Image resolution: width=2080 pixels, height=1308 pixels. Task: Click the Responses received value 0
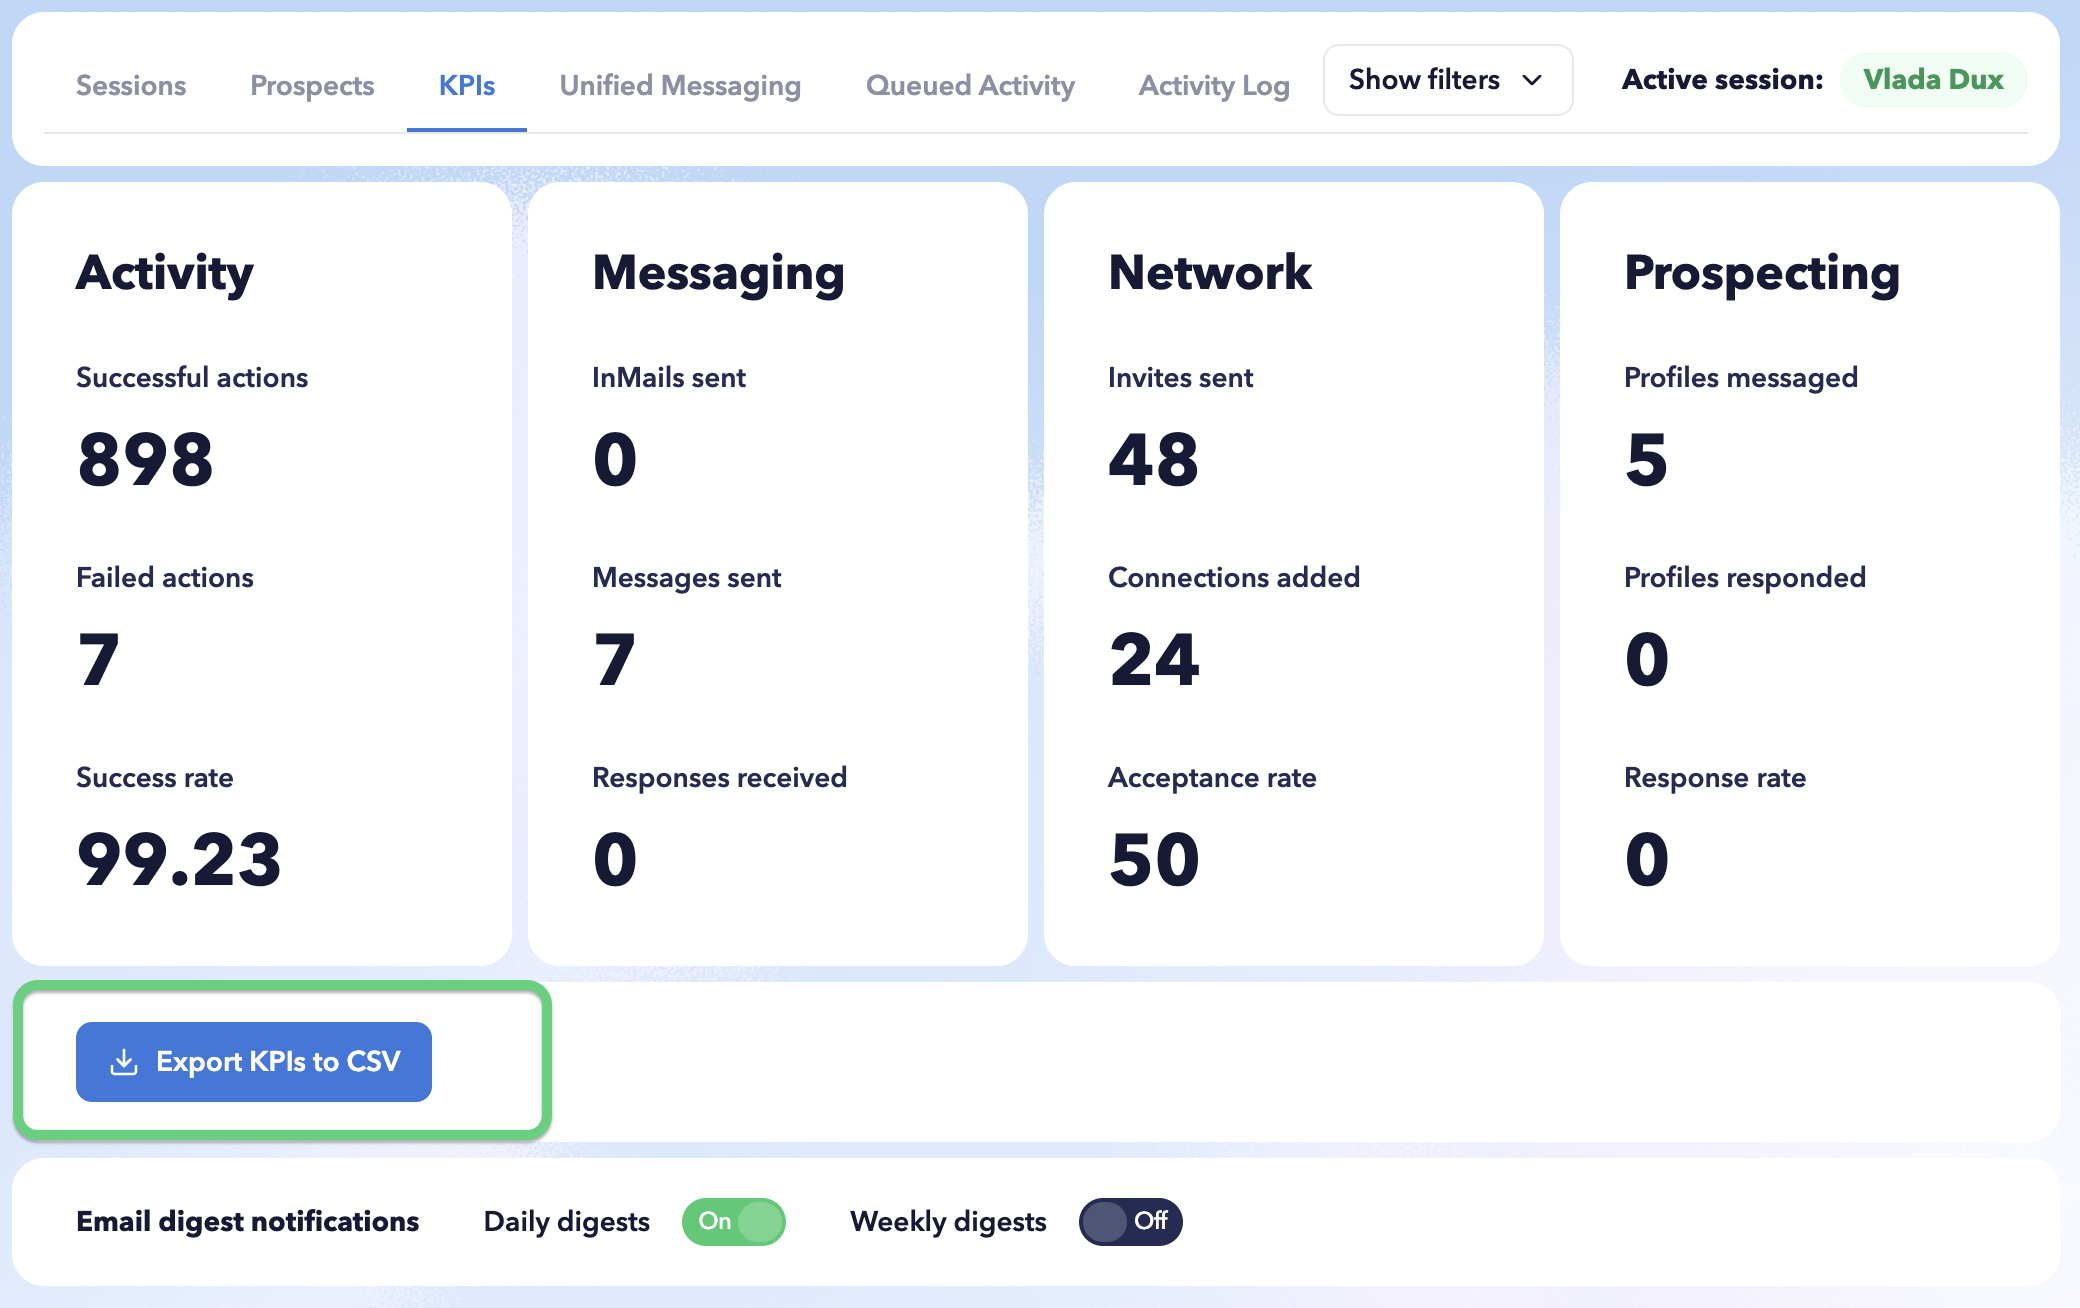pos(615,860)
